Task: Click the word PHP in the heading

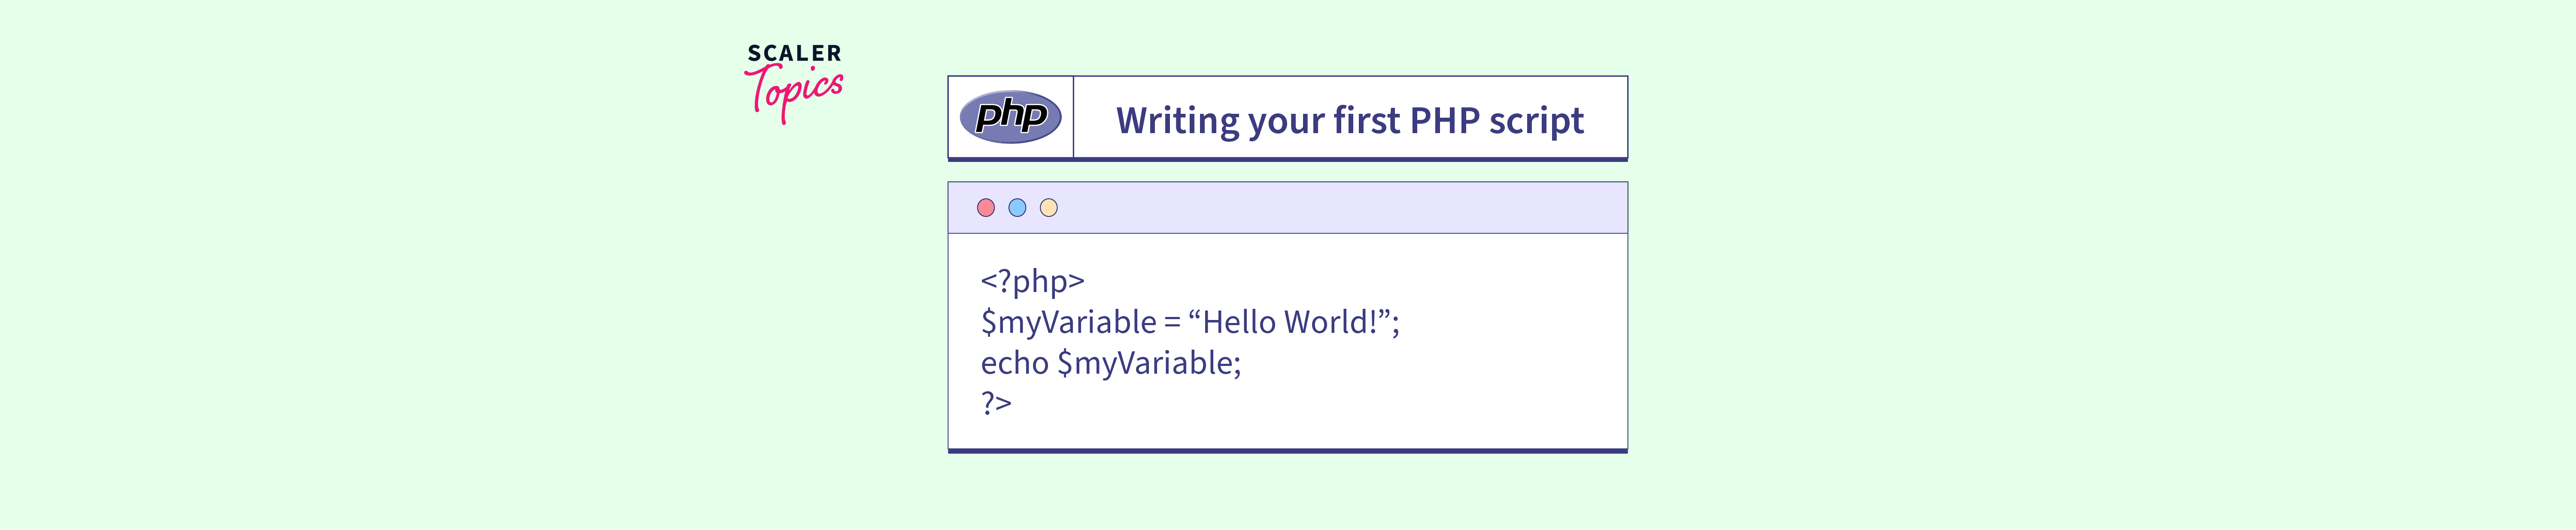Action: (1444, 121)
